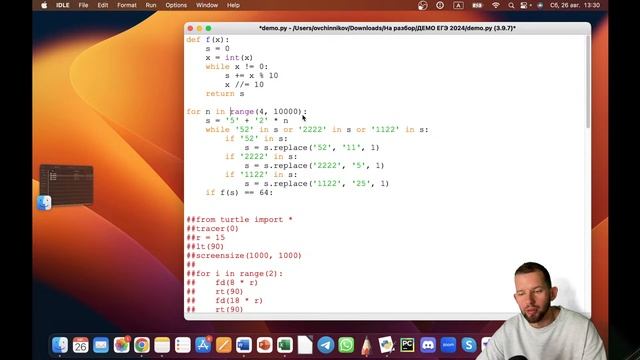640x360 pixels.
Task: Launch Google Chrome from the Dock
Action: coord(142,345)
